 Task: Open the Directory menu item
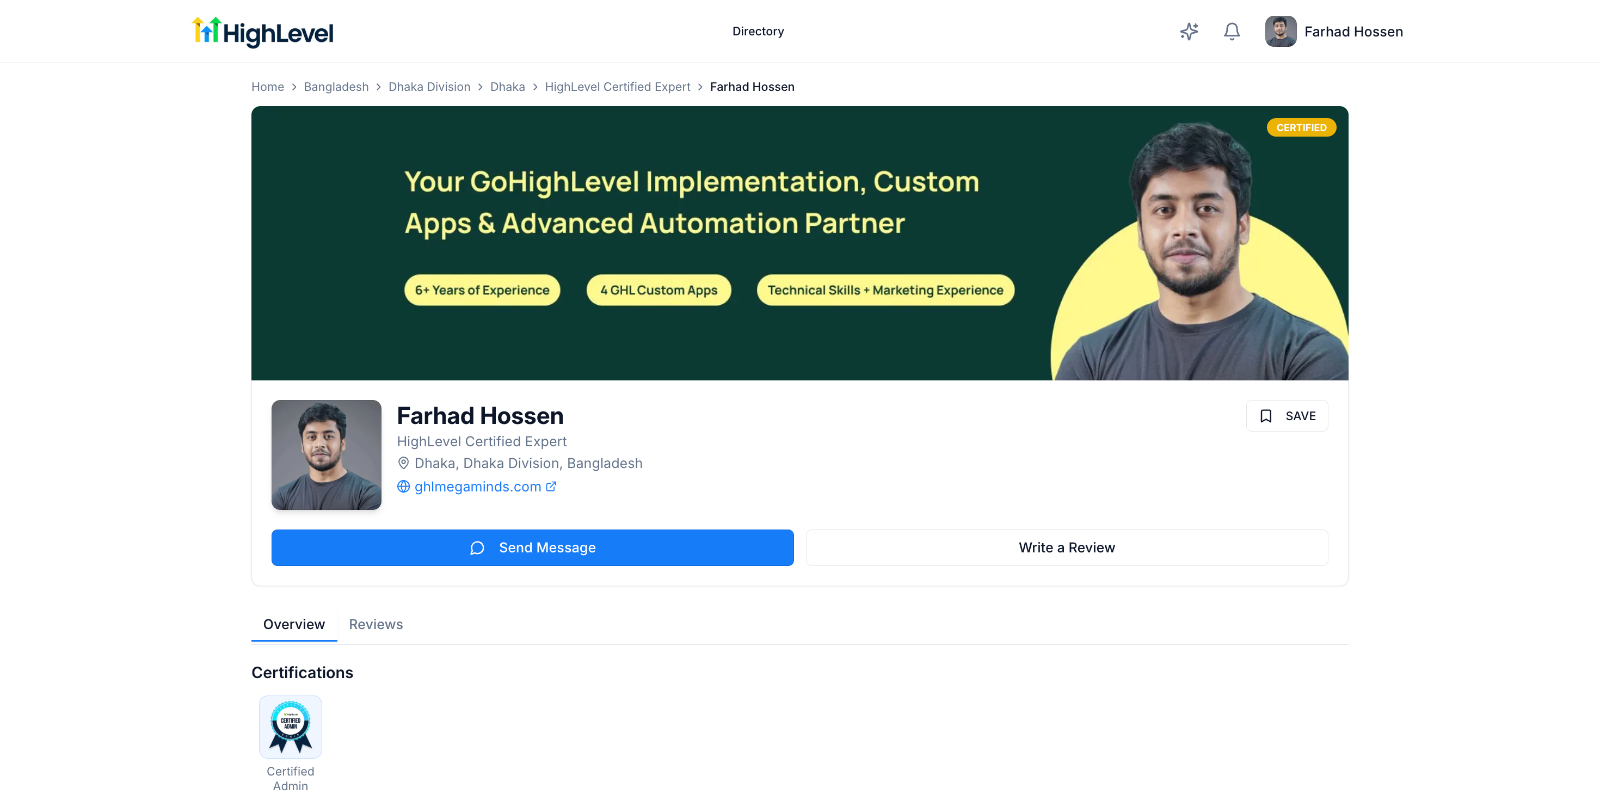coord(758,32)
